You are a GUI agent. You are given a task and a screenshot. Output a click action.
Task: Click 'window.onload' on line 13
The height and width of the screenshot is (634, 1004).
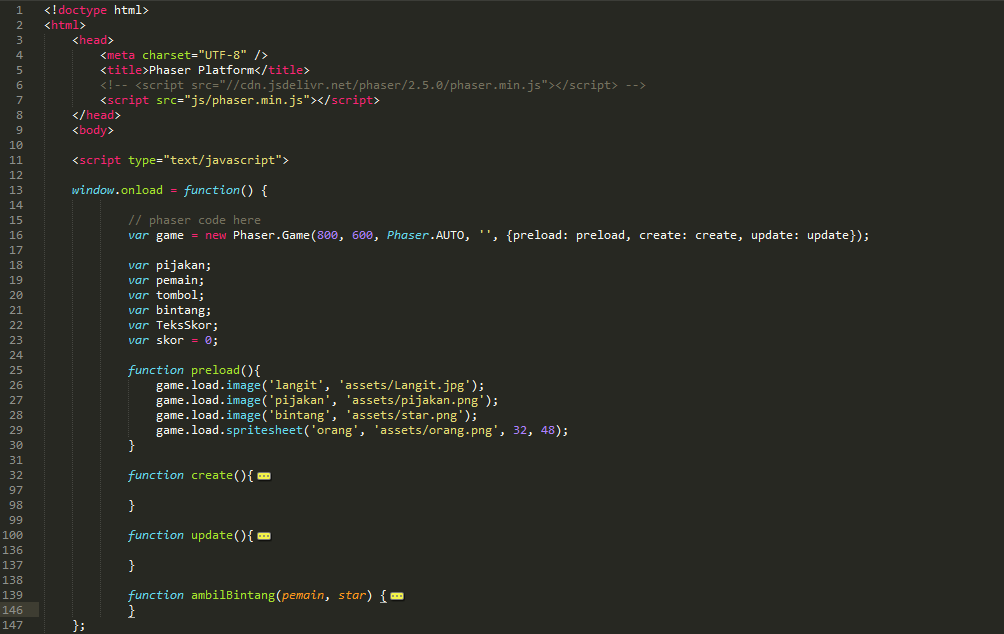[x=117, y=190]
